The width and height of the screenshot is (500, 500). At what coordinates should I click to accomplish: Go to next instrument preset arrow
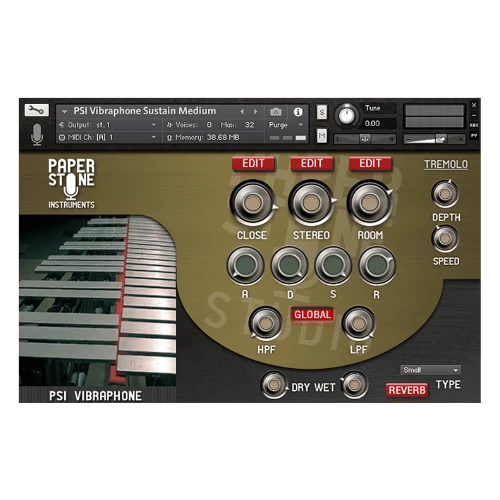coord(256,112)
